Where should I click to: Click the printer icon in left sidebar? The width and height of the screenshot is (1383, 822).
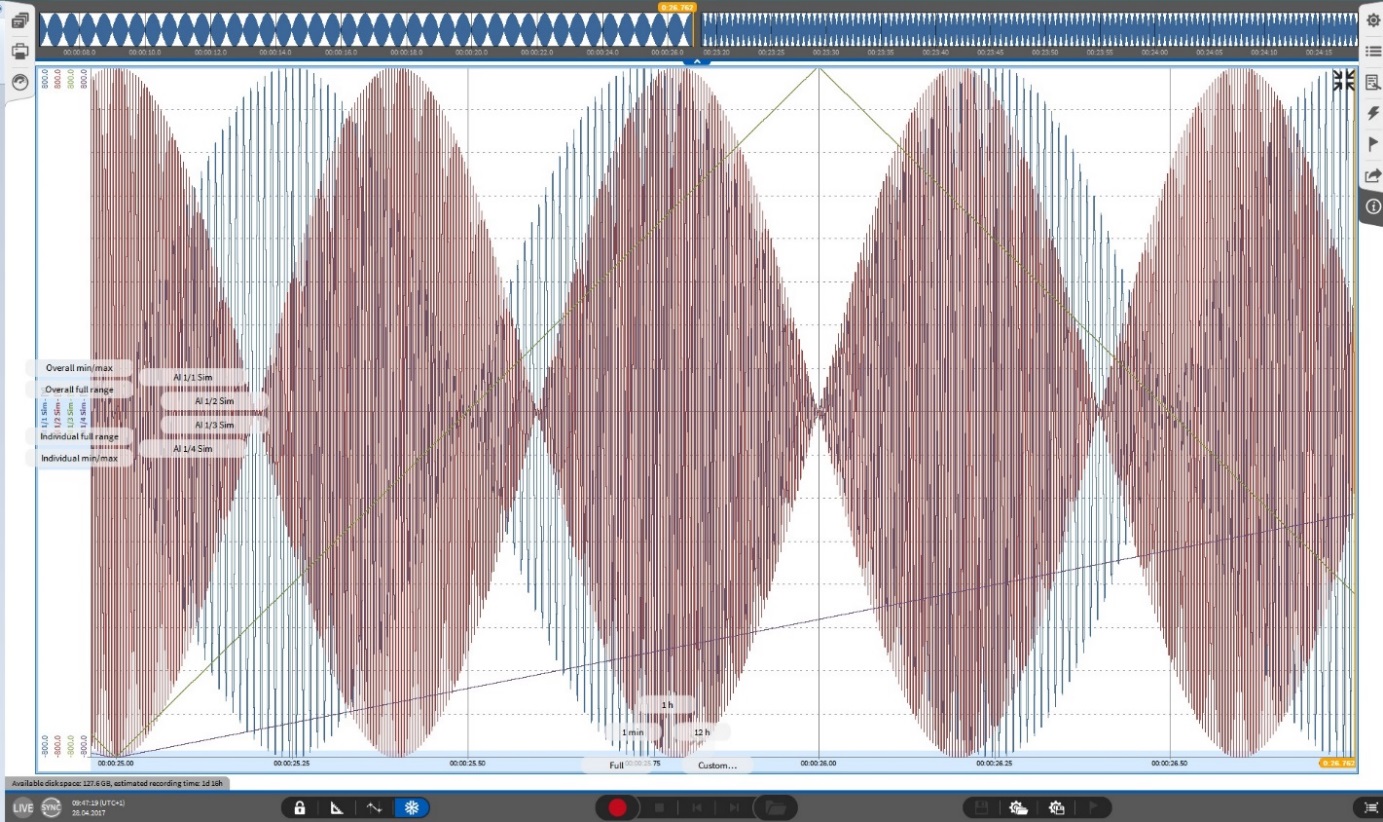coord(19,51)
